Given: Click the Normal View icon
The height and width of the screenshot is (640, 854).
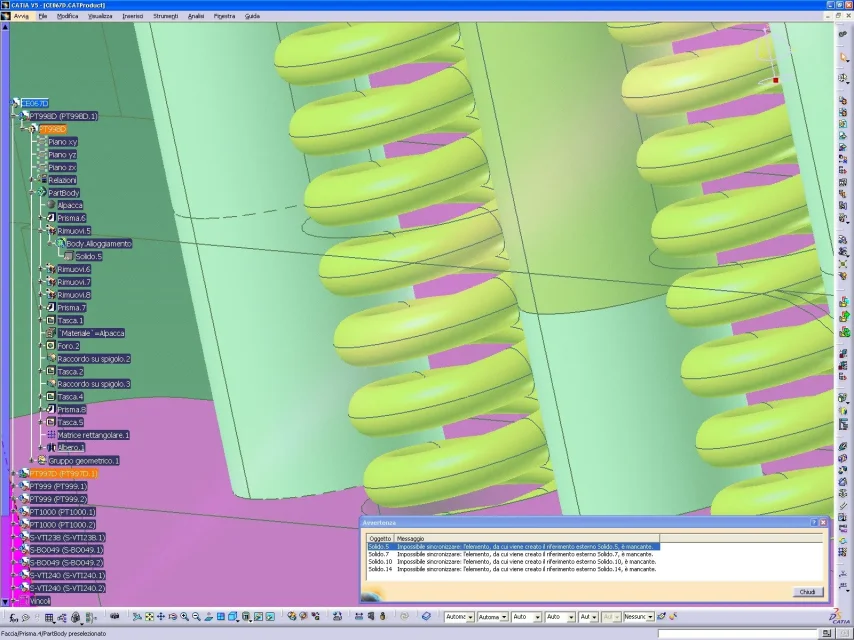Looking at the screenshot, I should click(209, 617).
